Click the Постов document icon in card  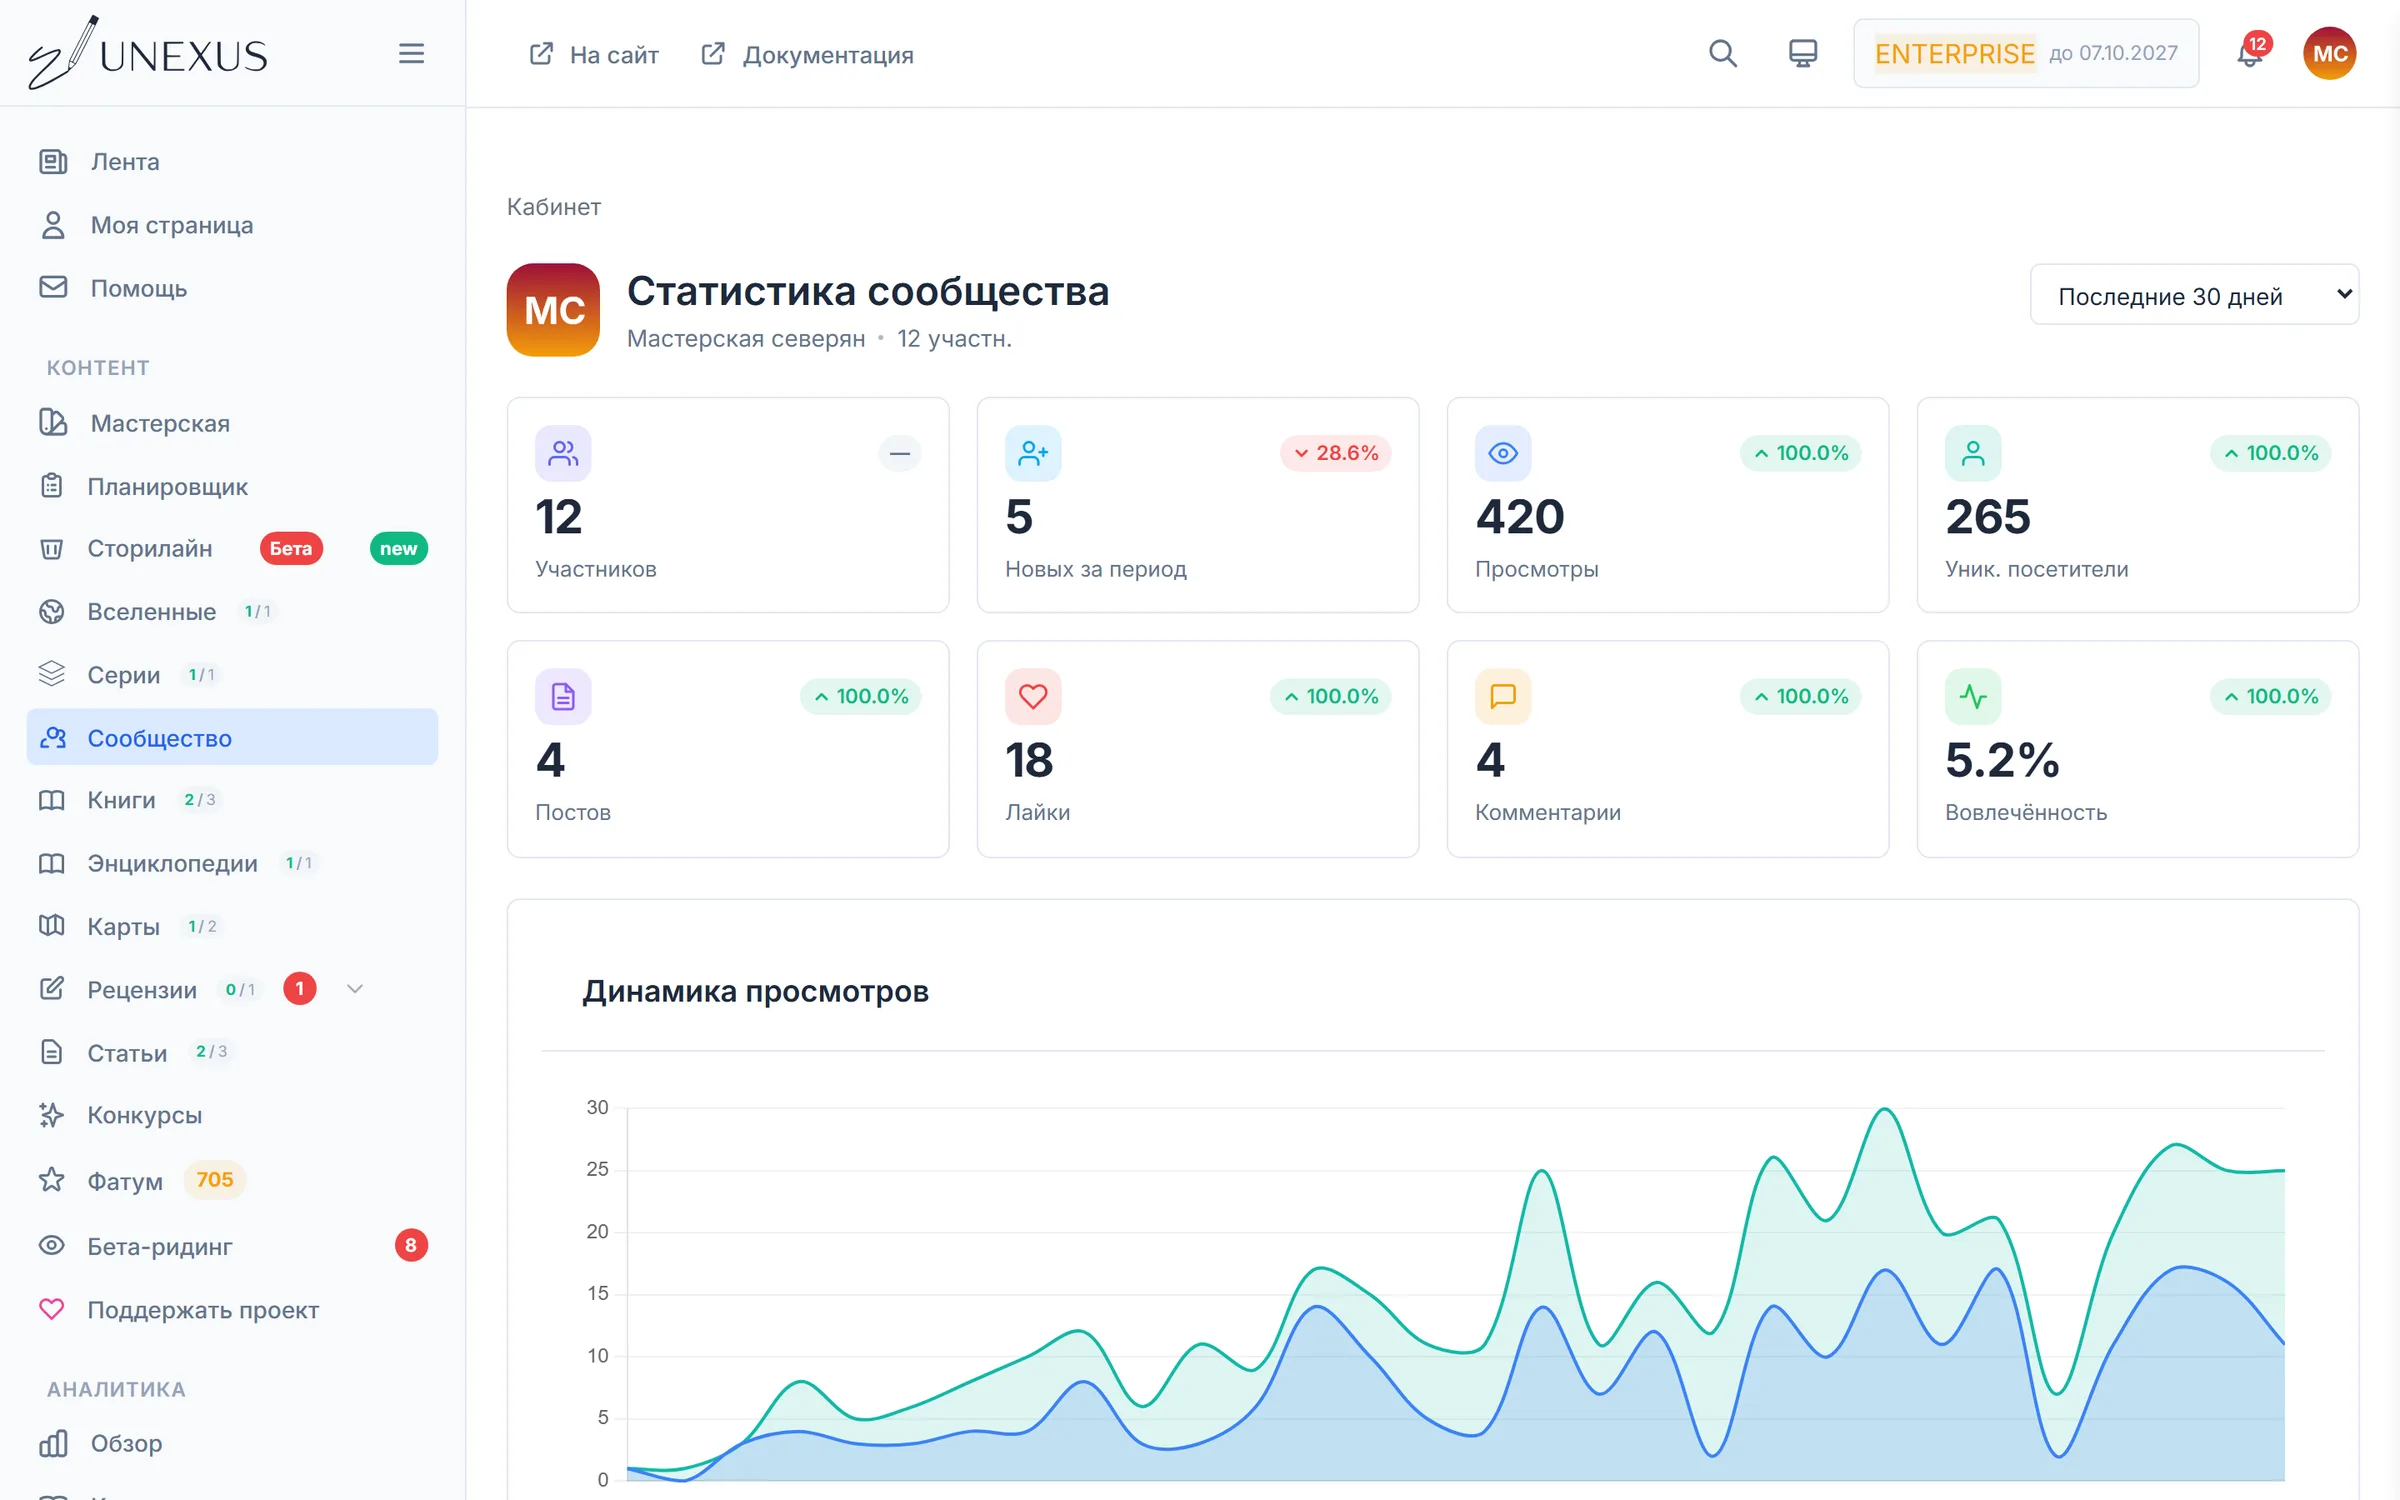click(563, 696)
